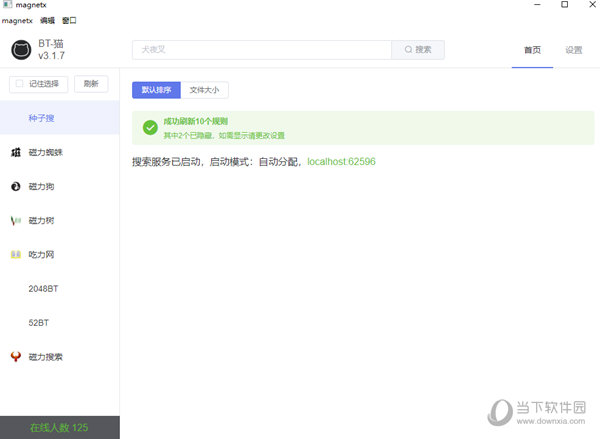The image size is (600, 439).
Task: Open the 编辑 menu
Action: [x=48, y=20]
